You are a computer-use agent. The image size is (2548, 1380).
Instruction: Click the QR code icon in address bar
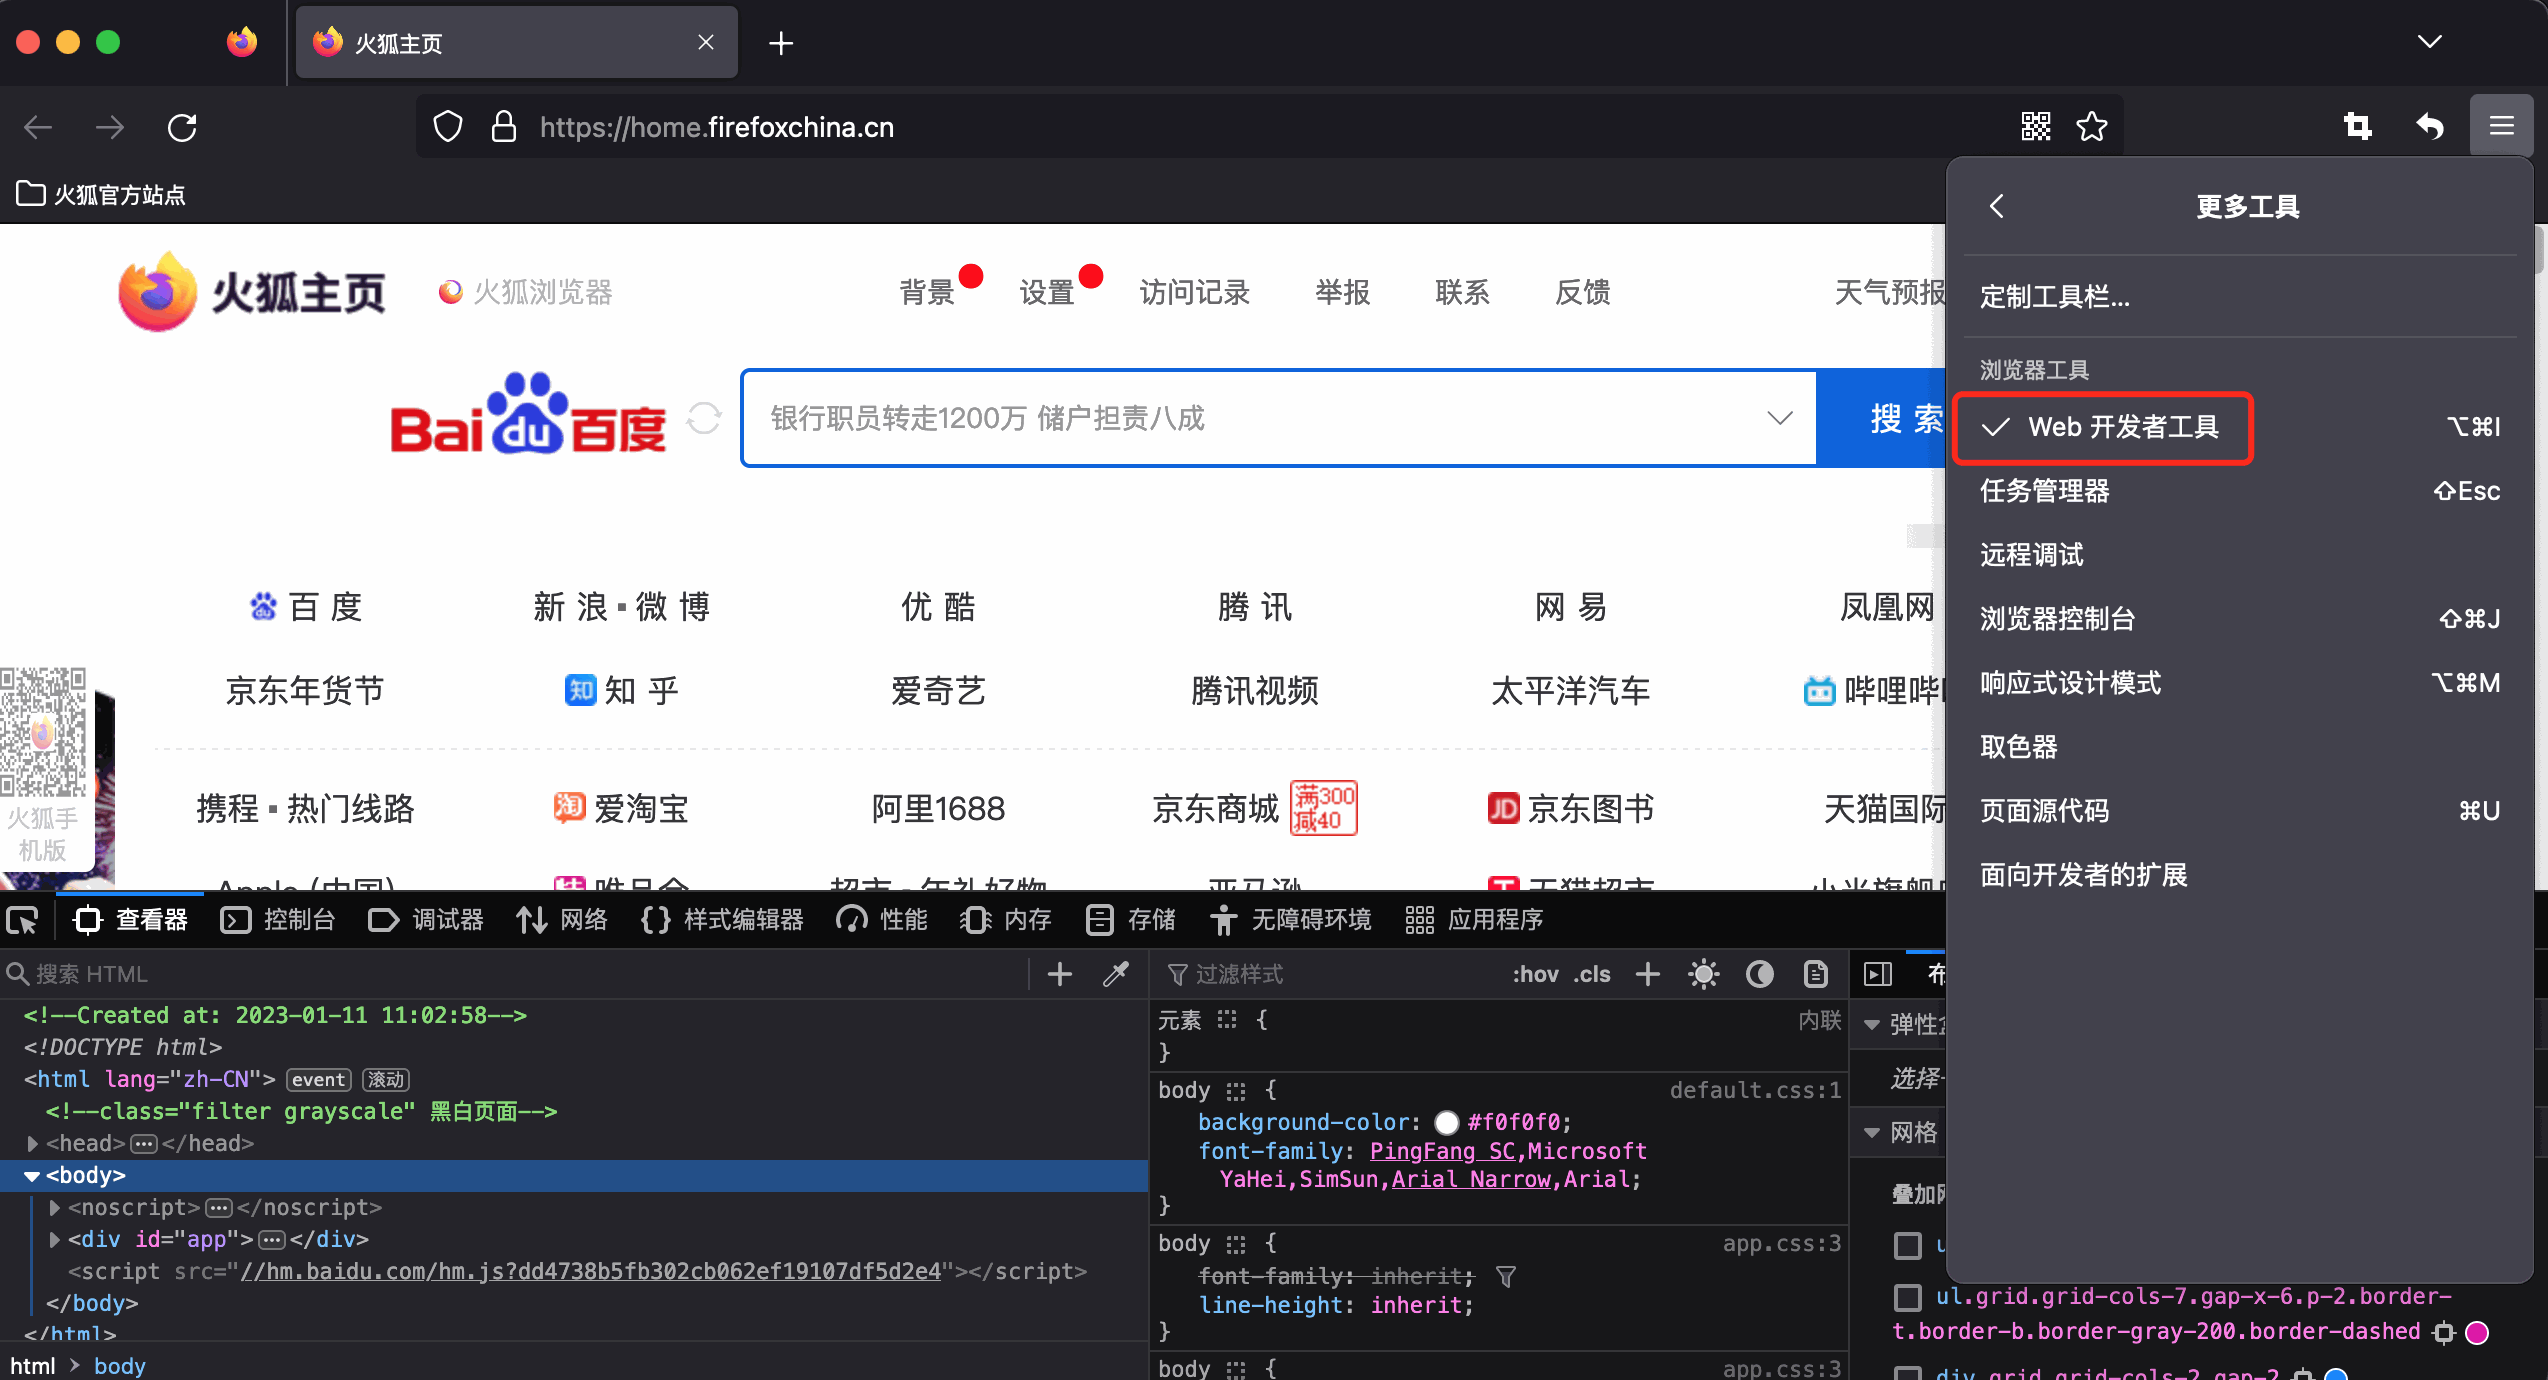(2035, 127)
